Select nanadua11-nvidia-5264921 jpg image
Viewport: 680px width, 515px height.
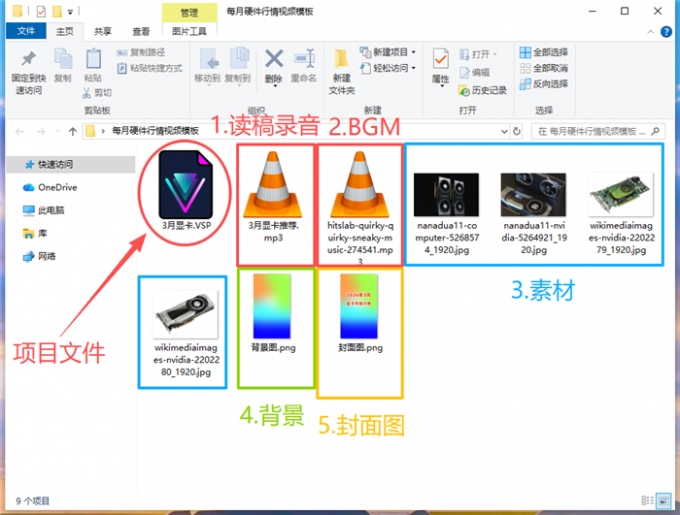coord(534,212)
